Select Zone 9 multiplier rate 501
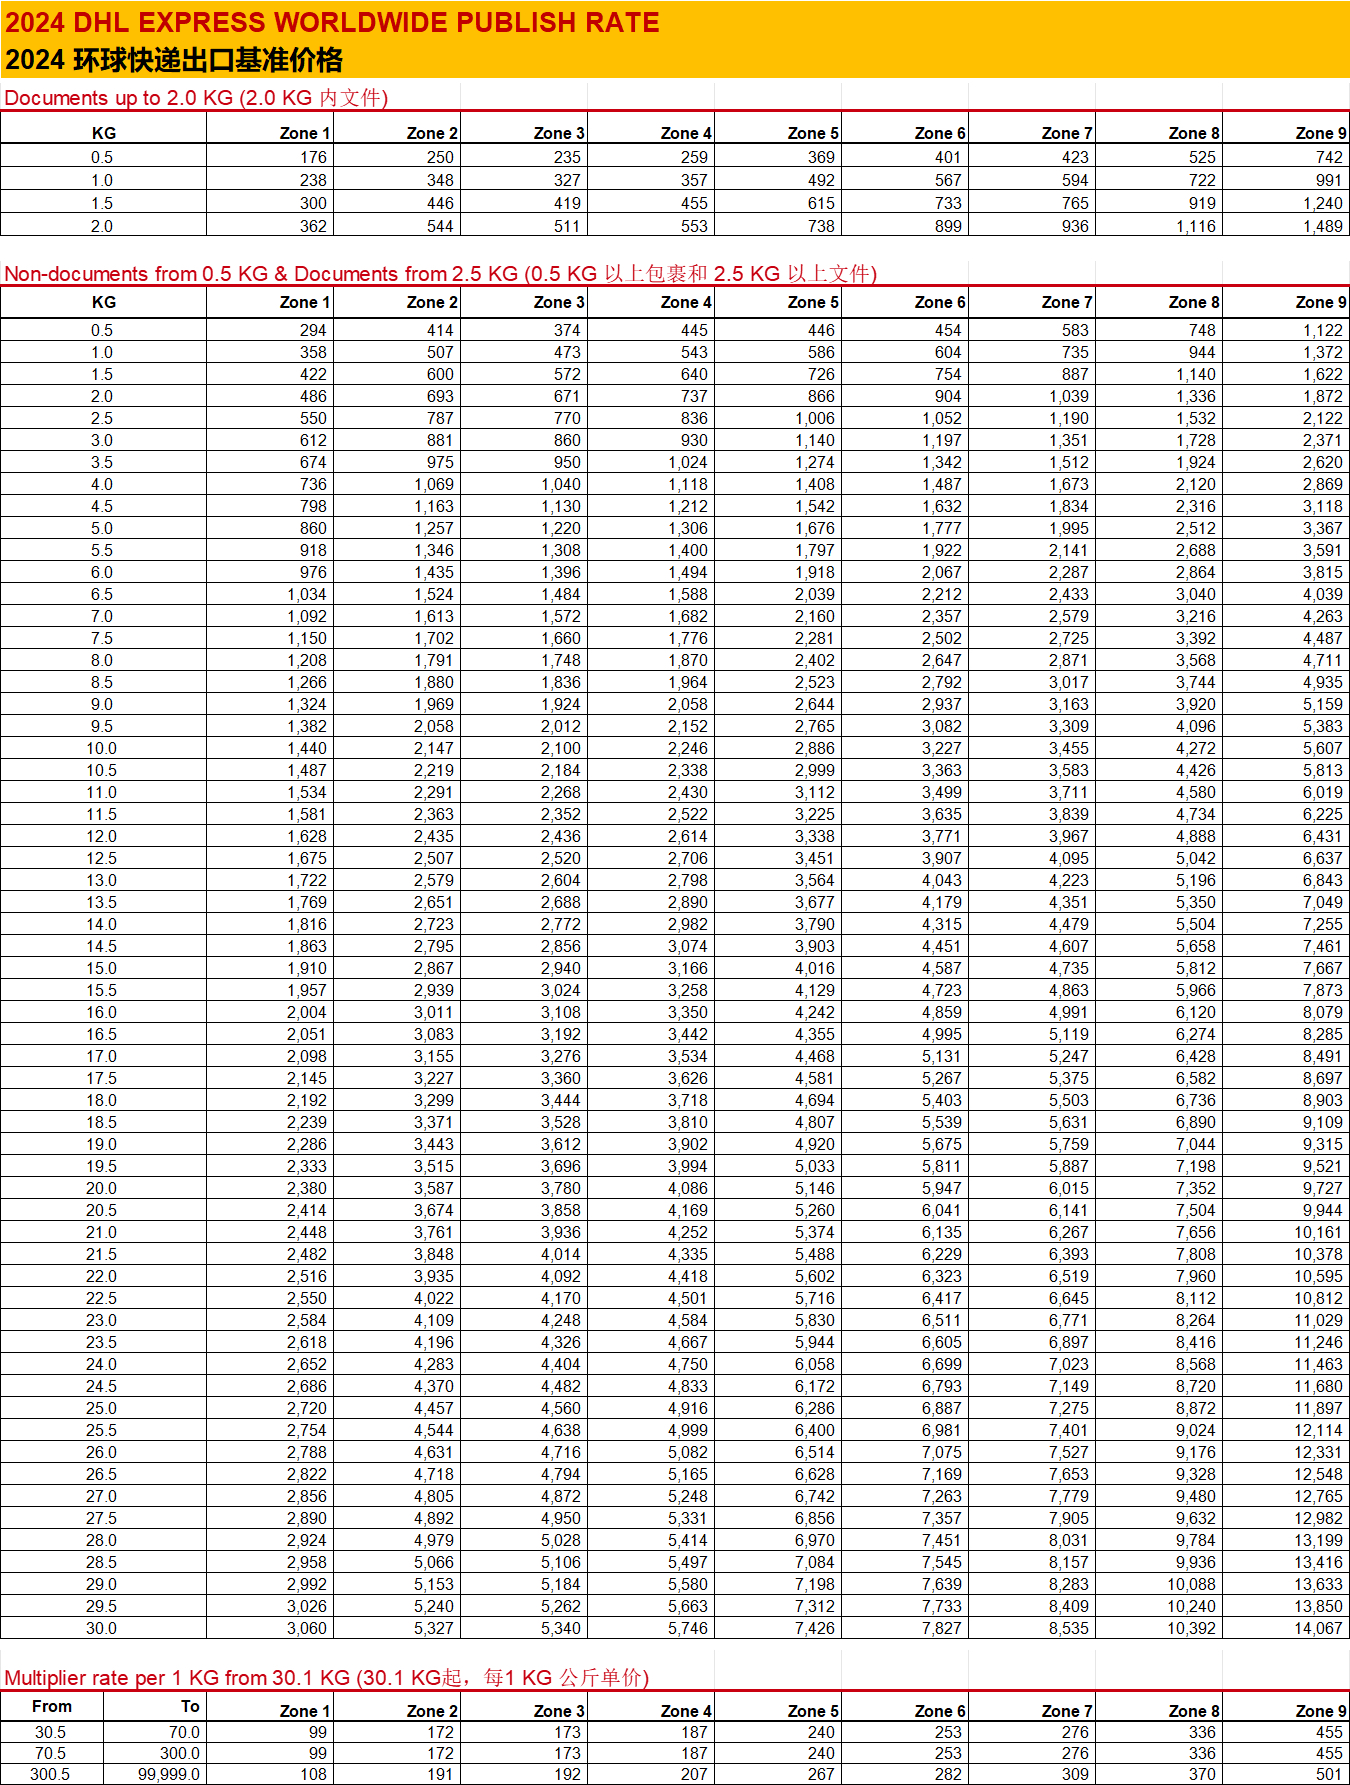The image size is (1350, 1785). [1329, 1774]
